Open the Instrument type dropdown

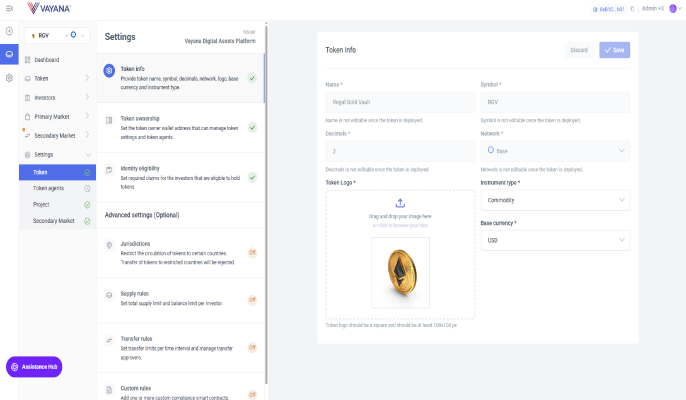tap(554, 200)
